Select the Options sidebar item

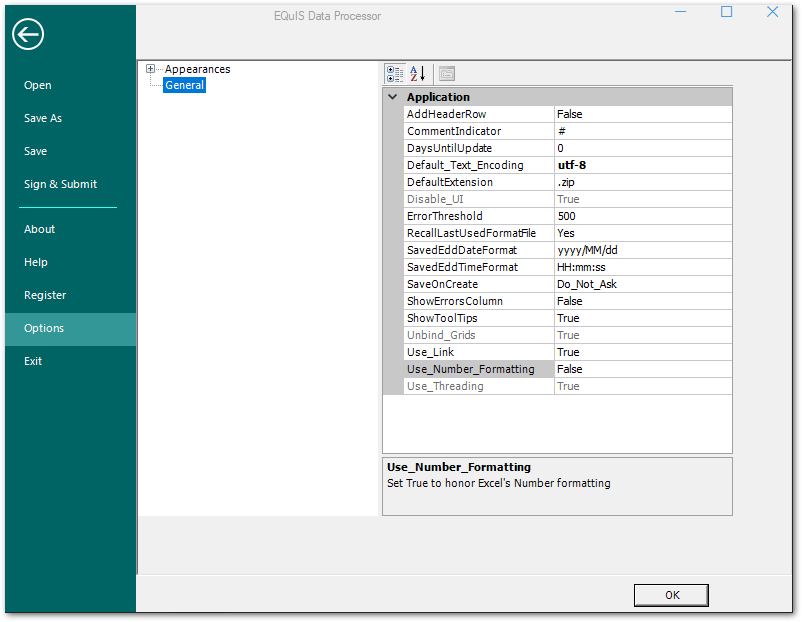pyautogui.click(x=71, y=328)
